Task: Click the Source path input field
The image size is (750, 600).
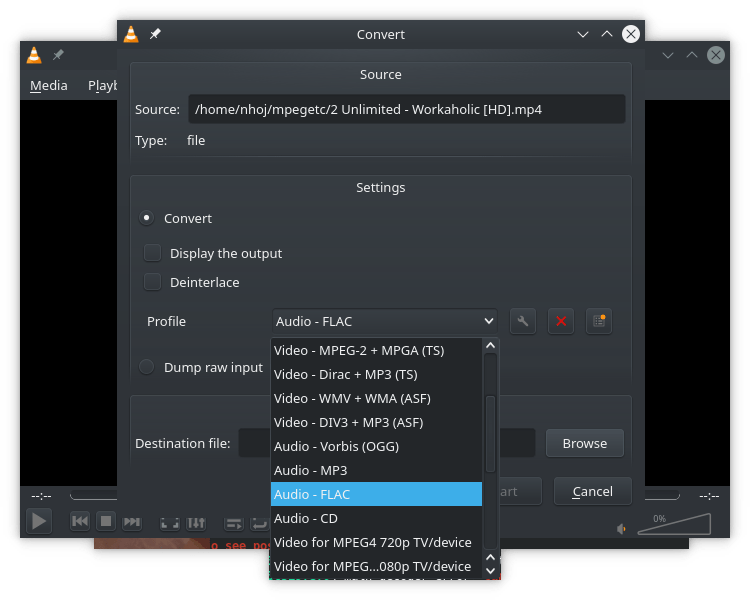Action: coord(407,109)
